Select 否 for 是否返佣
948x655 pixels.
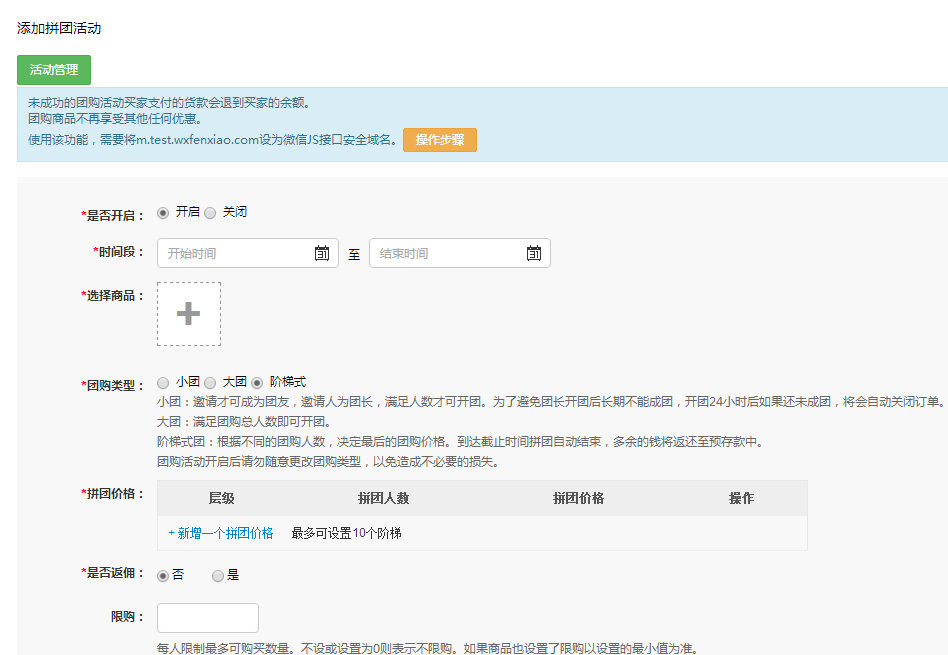164,576
